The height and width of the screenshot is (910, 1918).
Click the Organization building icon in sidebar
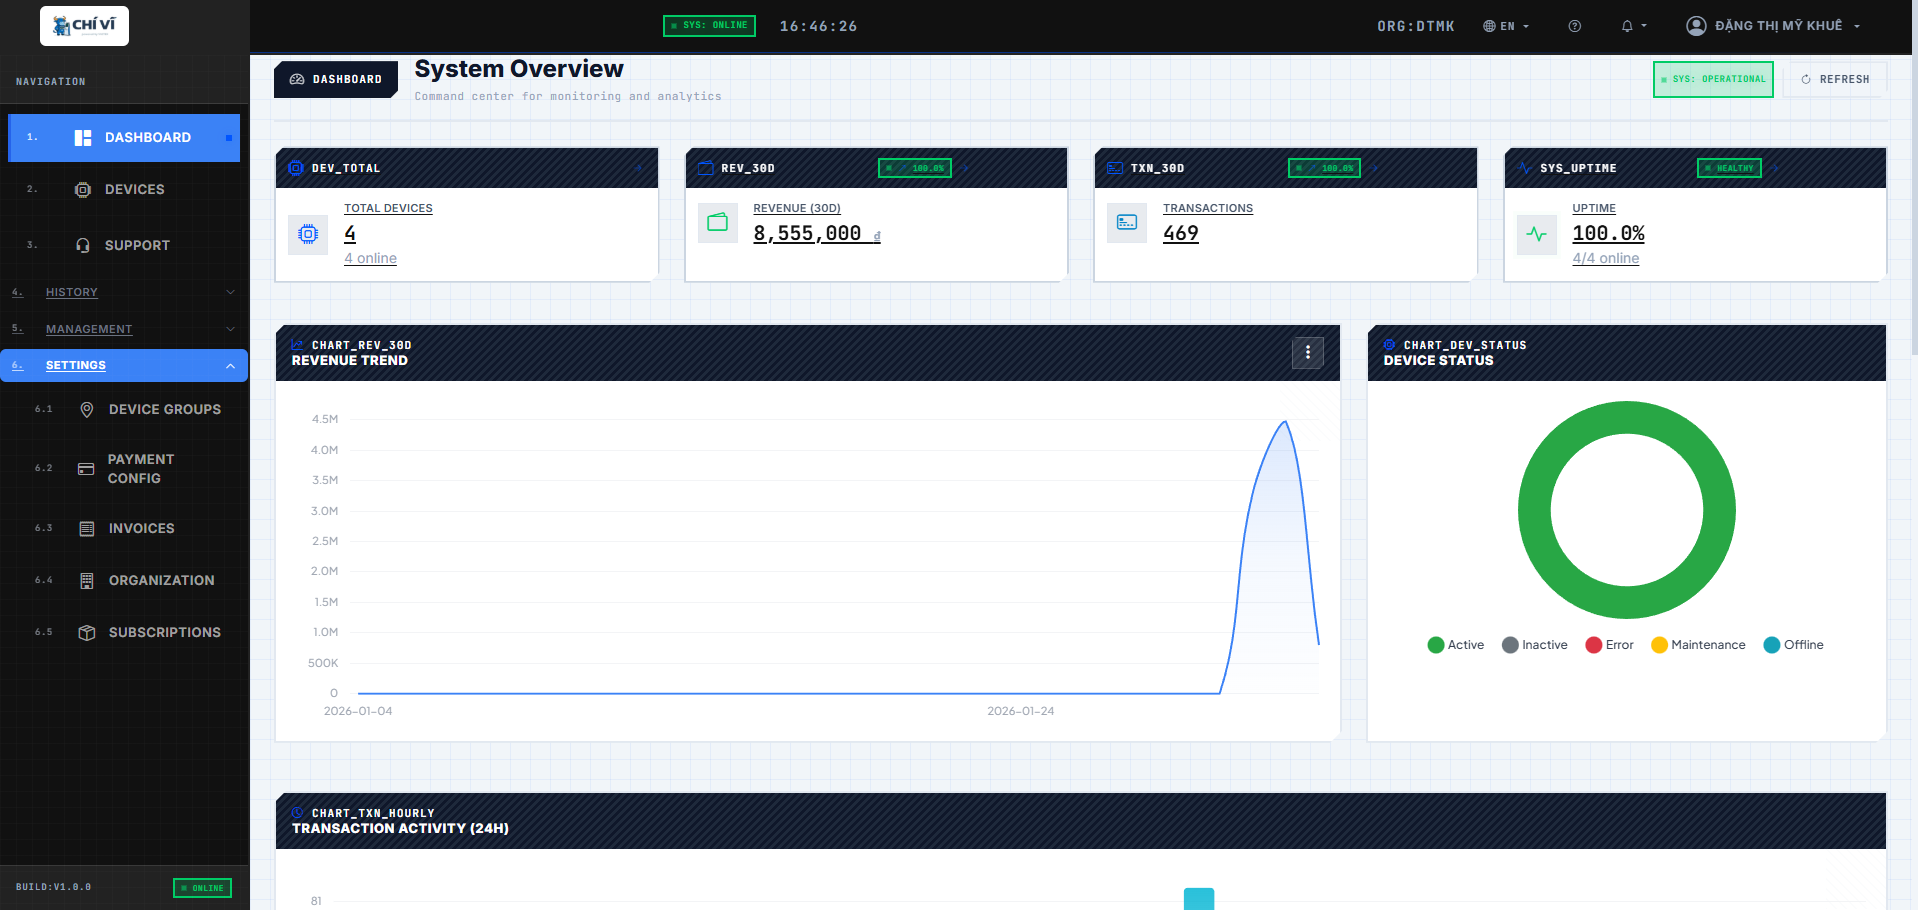click(87, 580)
